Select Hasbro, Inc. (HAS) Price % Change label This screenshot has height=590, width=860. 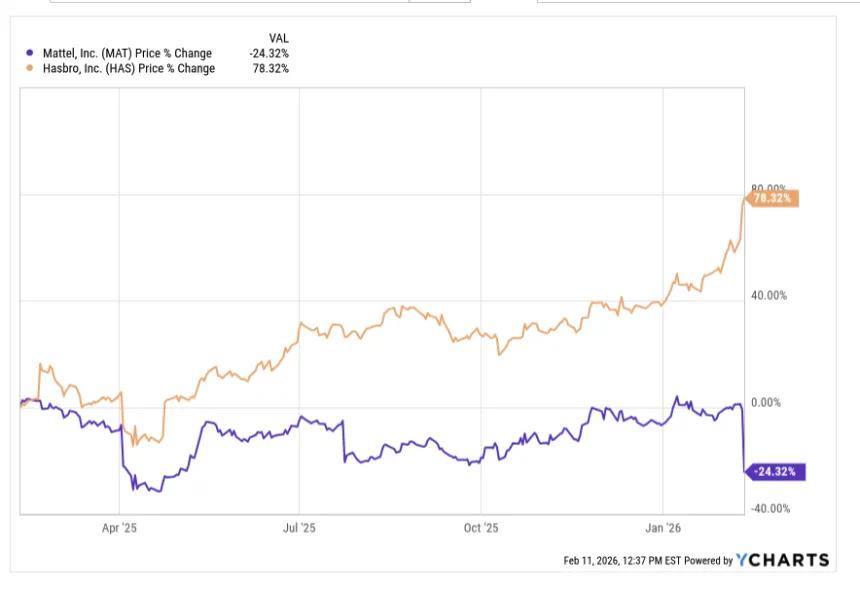[x=129, y=68]
